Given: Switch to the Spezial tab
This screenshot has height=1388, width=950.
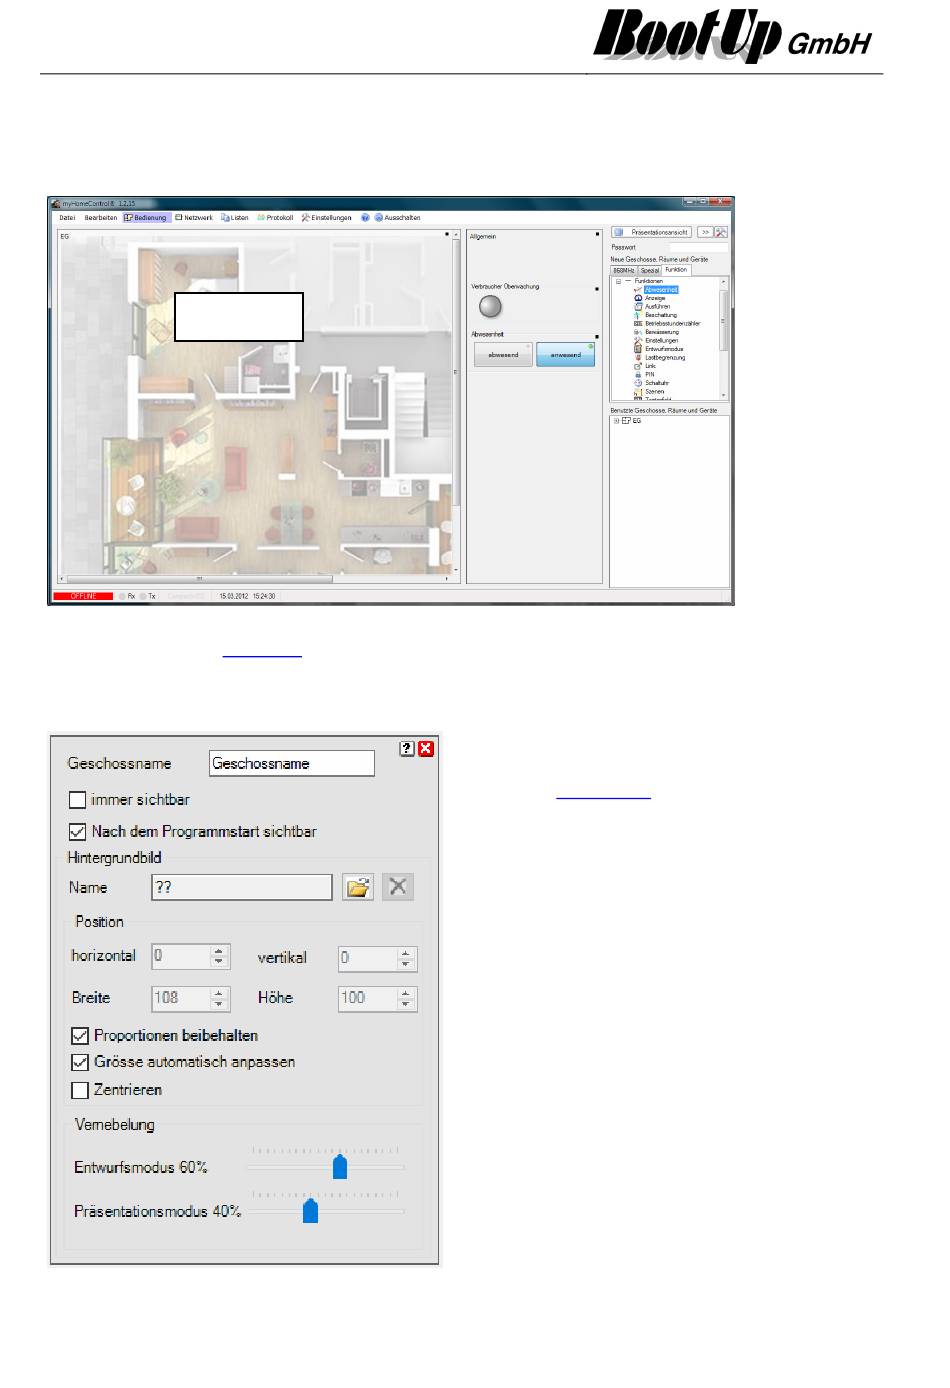Looking at the screenshot, I should tap(650, 270).
